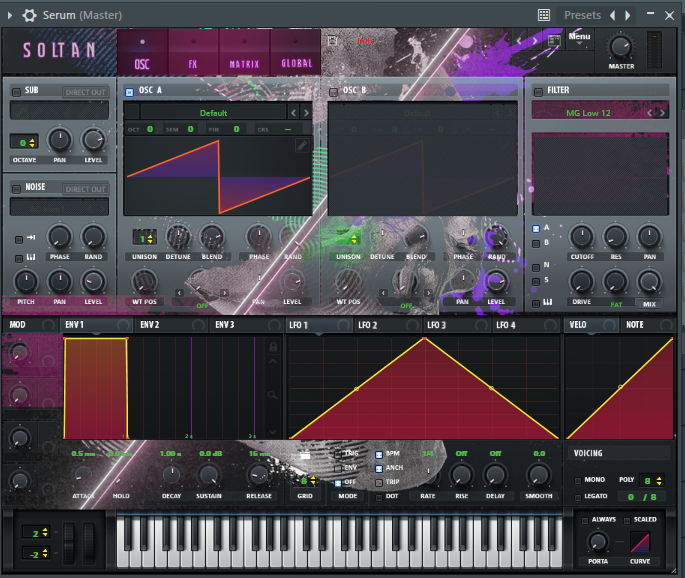This screenshot has height=578, width=685.
Task: Toggle noise one-shot arrow checkbox
Action: 19,239
